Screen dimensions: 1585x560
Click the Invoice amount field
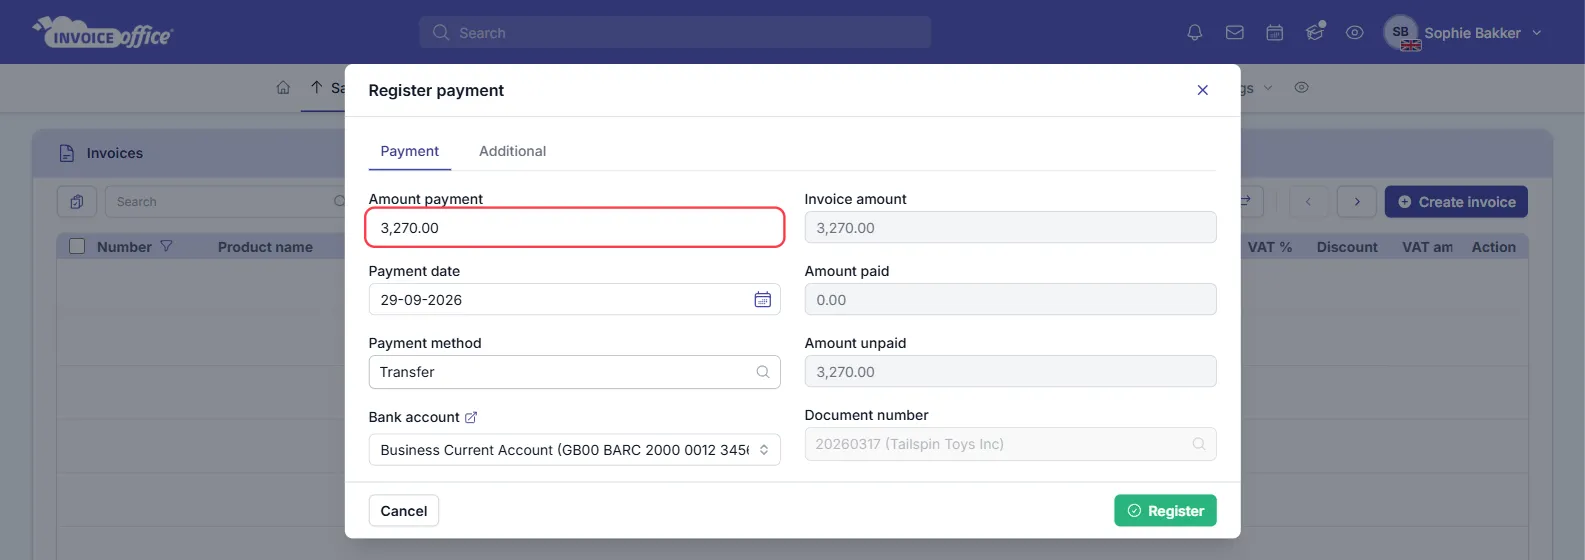click(x=1010, y=228)
